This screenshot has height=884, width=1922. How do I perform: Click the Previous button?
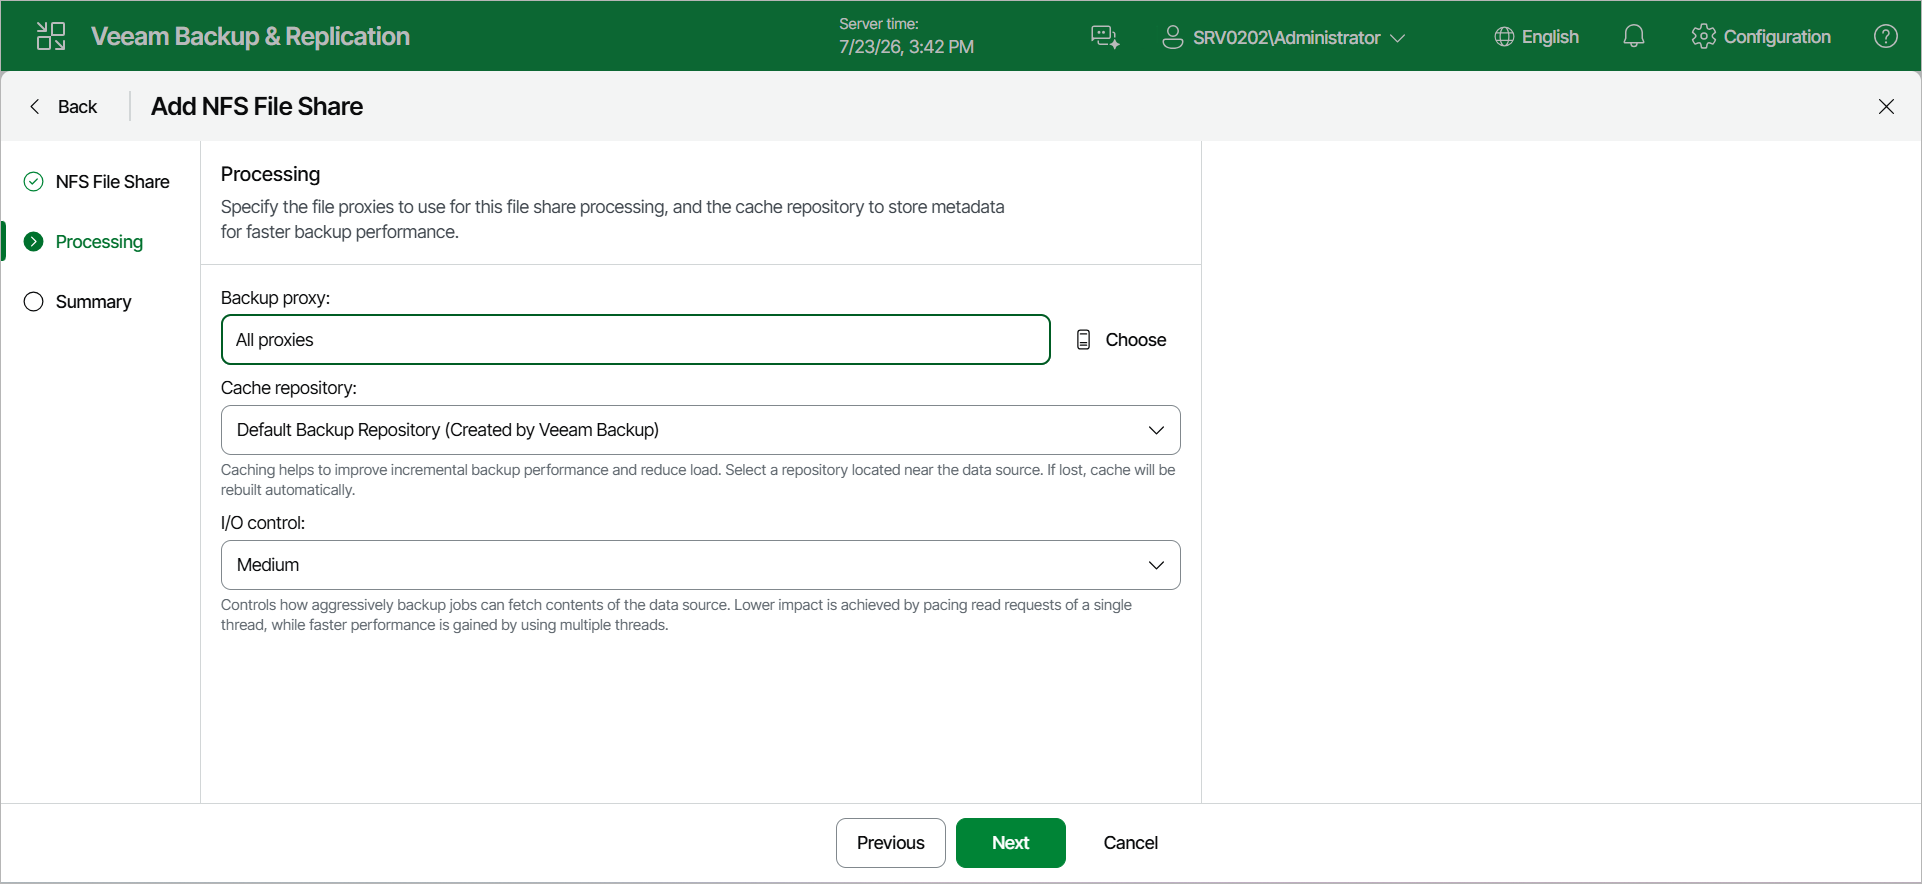[890, 843]
